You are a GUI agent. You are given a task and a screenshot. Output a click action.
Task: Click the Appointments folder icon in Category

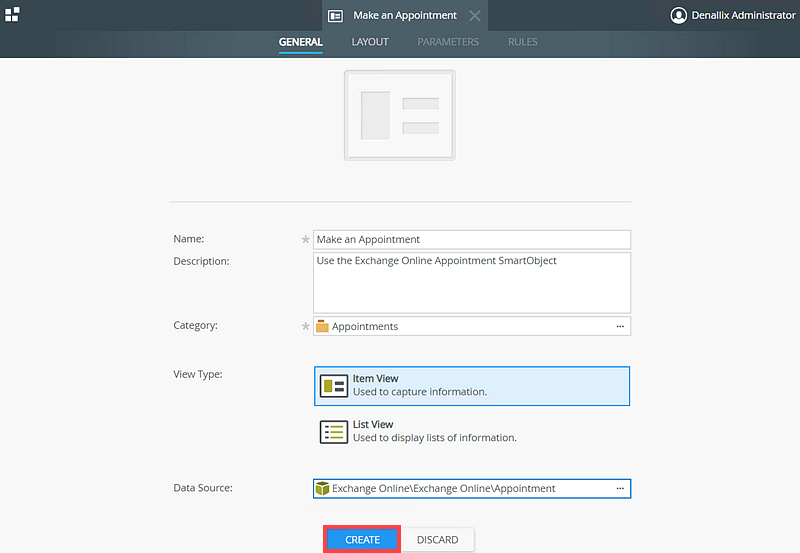click(x=322, y=326)
